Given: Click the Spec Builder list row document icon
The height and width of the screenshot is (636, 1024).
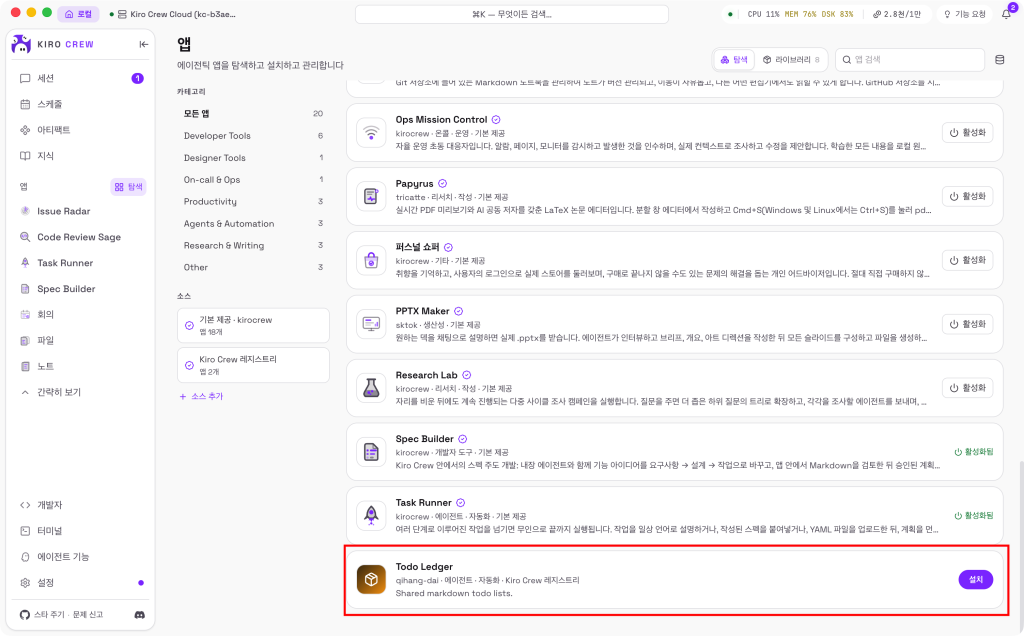Looking at the screenshot, I should [x=371, y=452].
